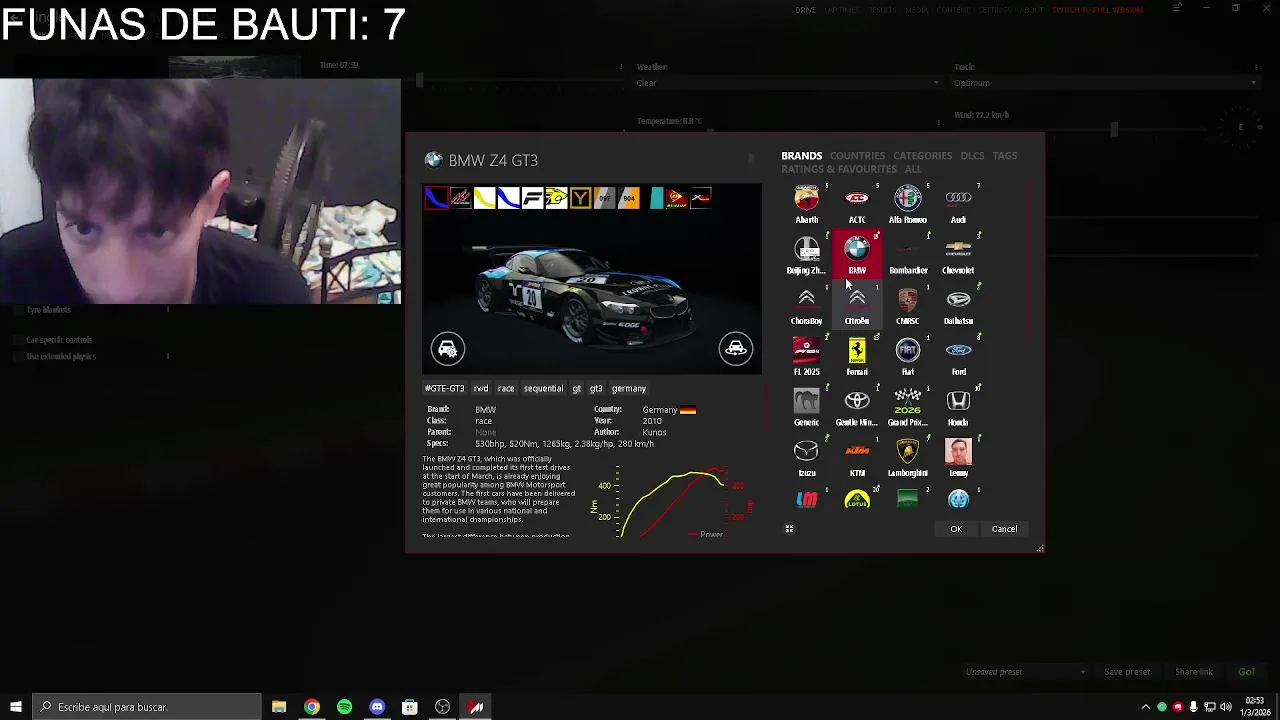Switch to the TAGS tab
1280x720 pixels.
1005,156
